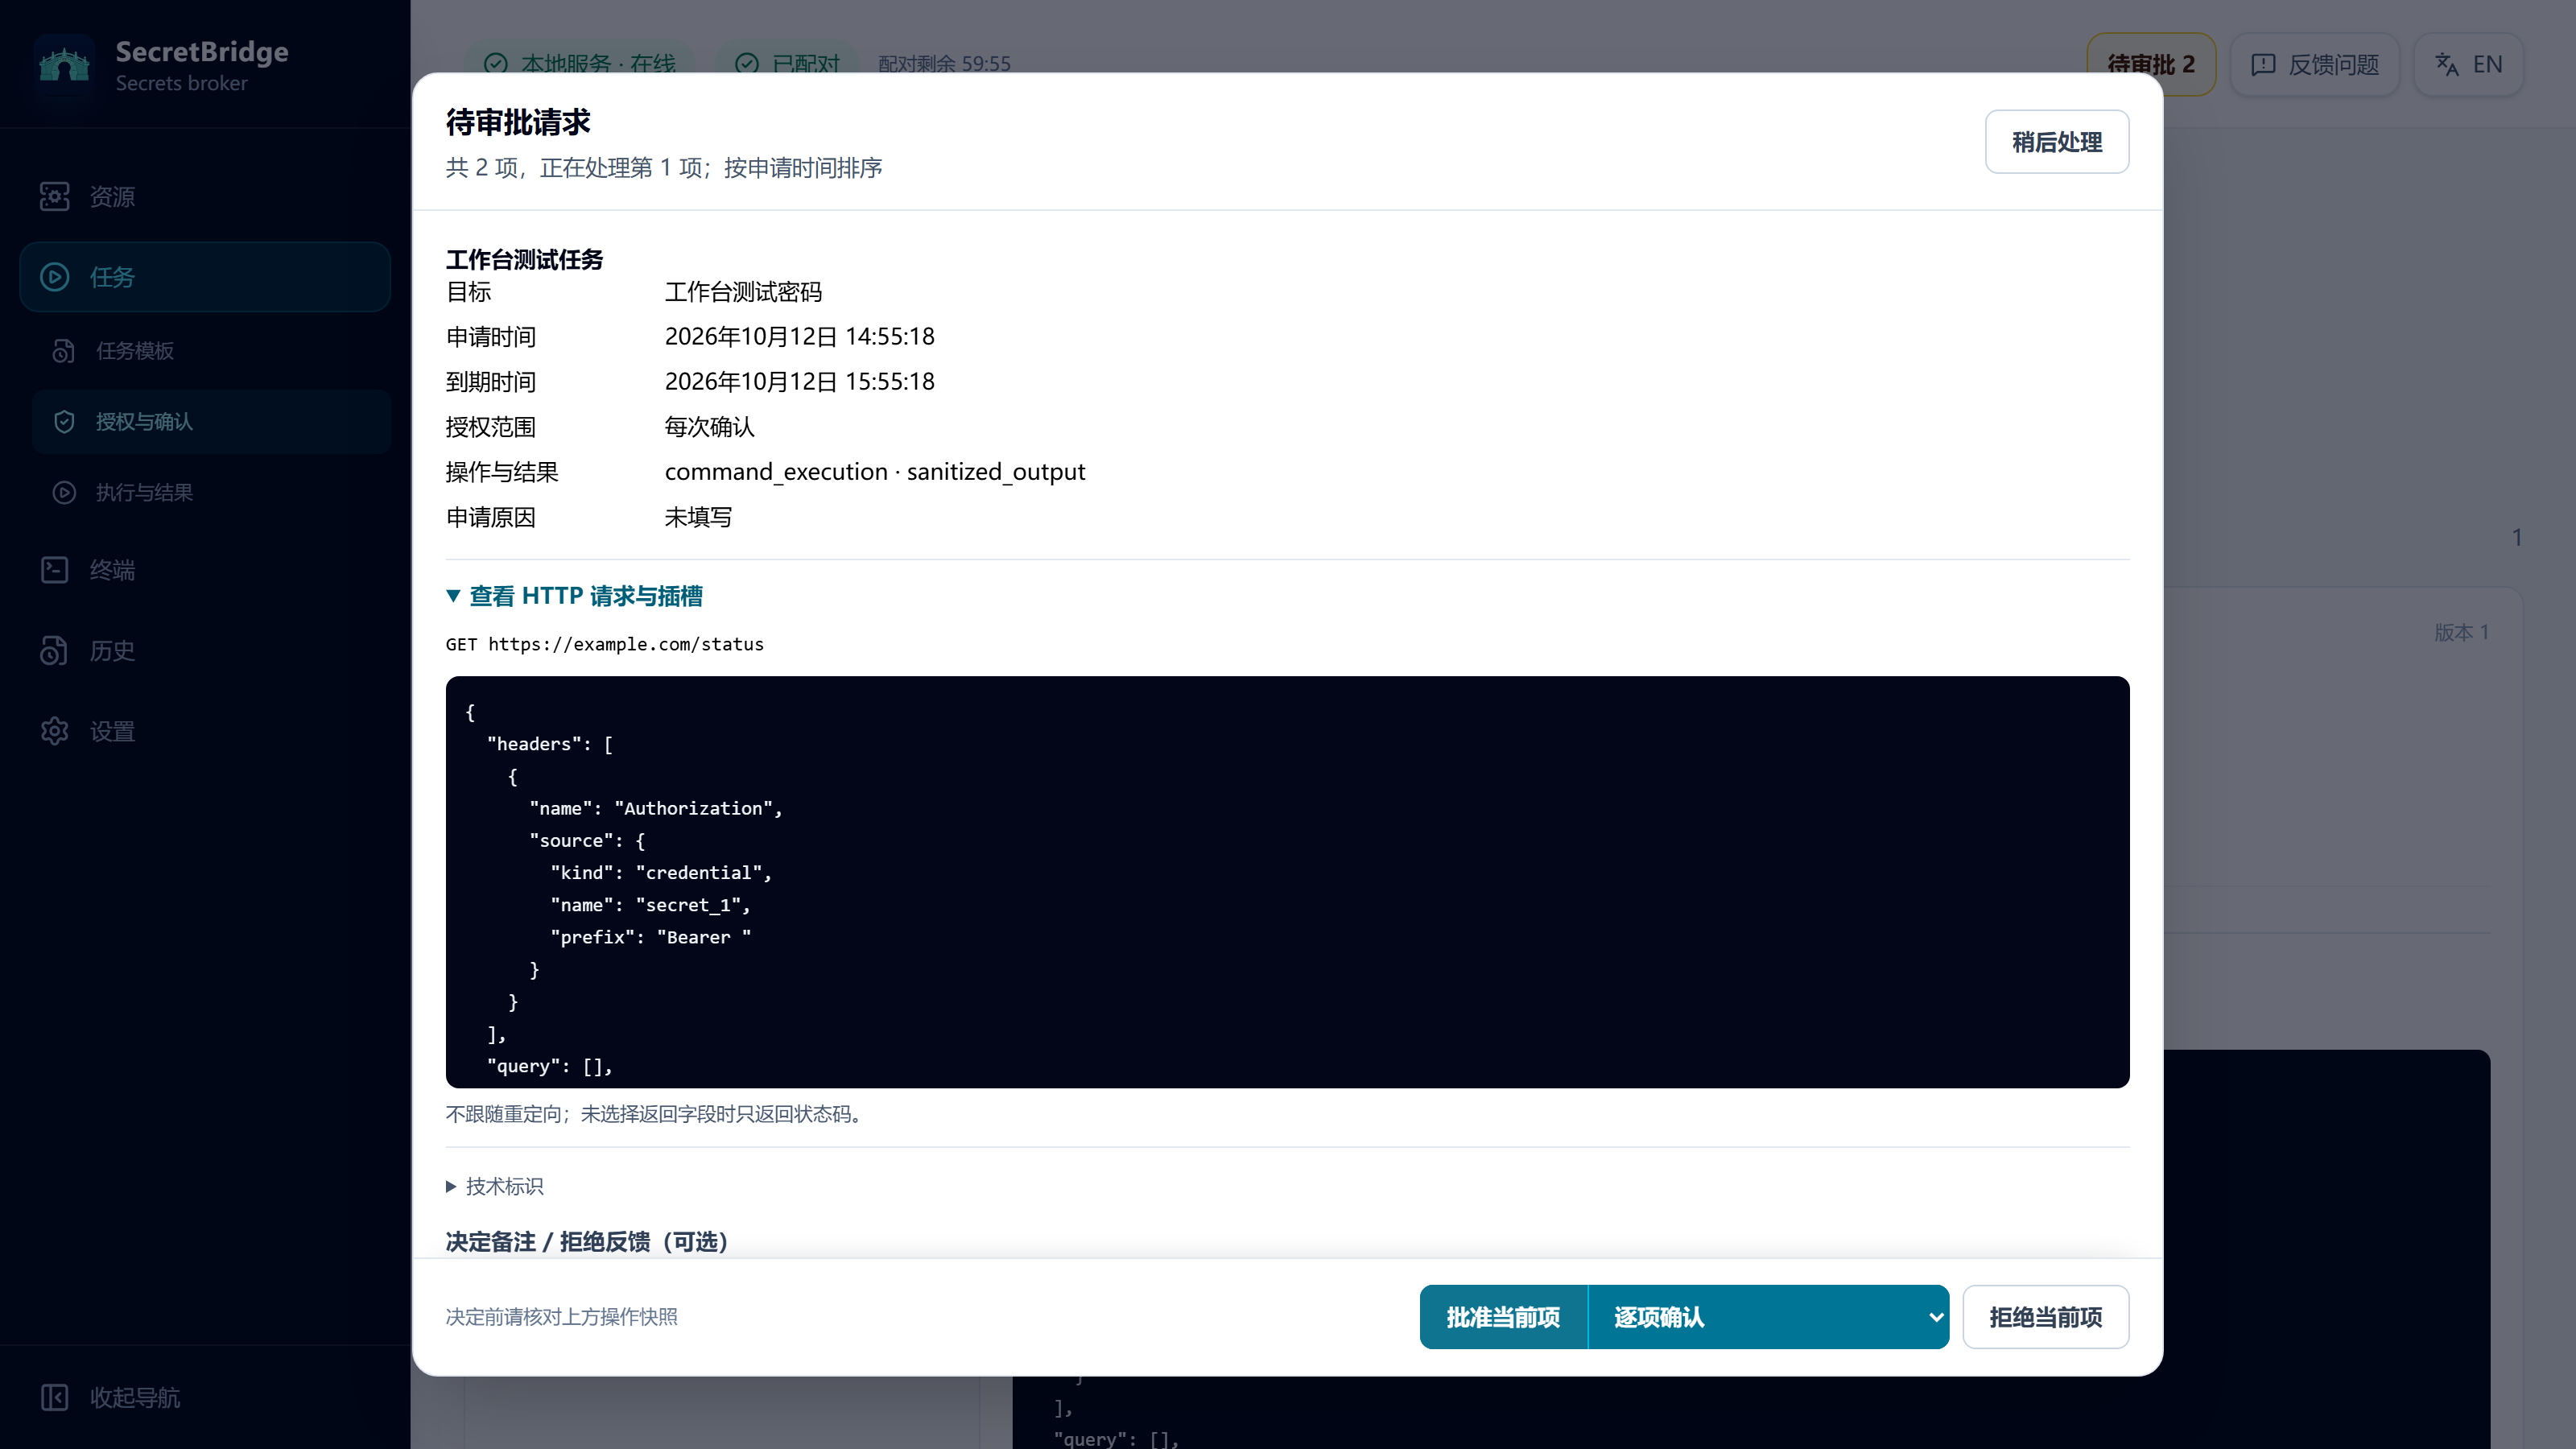
Task: Click the 工作台测试任务 heading
Action: [524, 260]
